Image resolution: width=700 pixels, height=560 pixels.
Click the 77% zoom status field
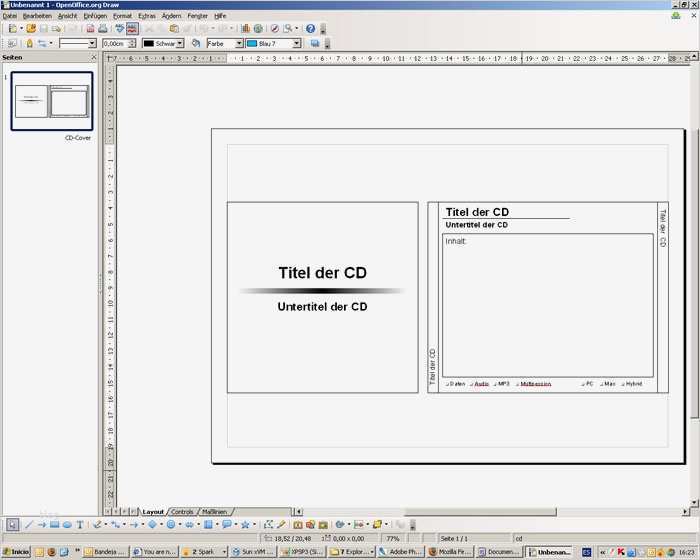393,539
